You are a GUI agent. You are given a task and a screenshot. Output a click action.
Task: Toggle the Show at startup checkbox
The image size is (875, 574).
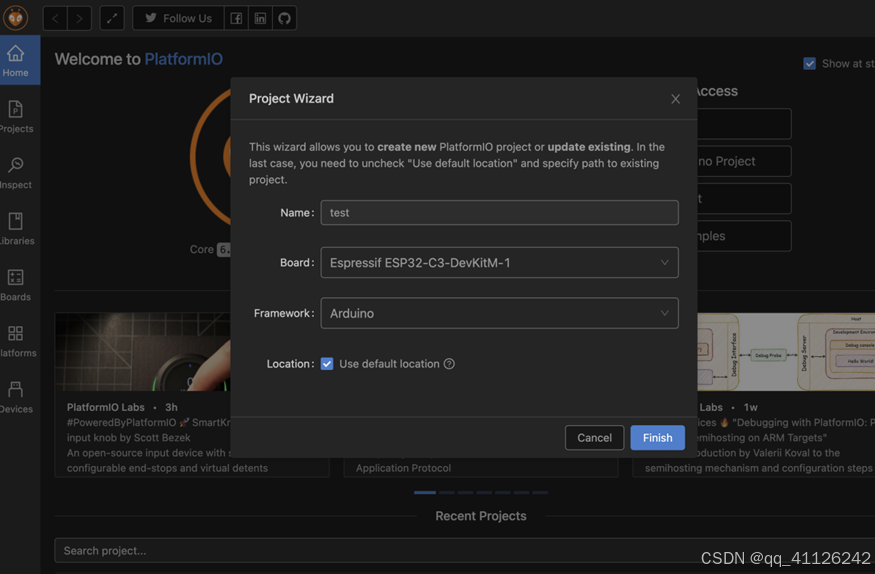tap(809, 64)
